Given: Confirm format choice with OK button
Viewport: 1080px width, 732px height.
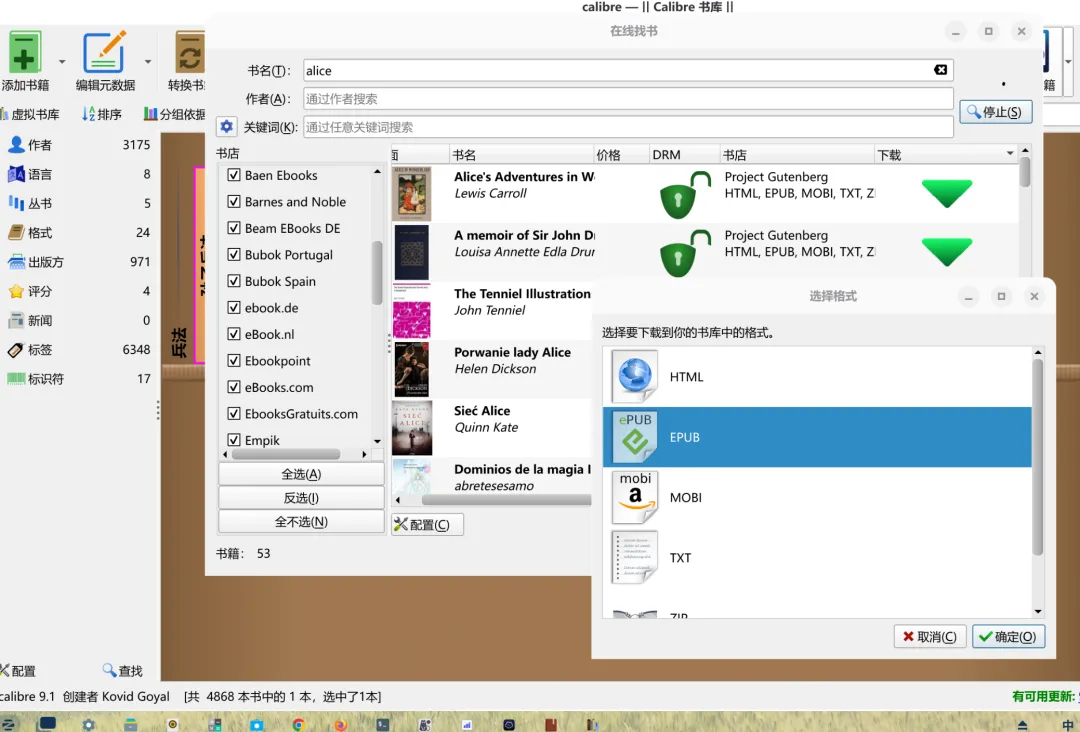Looking at the screenshot, I should tap(1008, 636).
